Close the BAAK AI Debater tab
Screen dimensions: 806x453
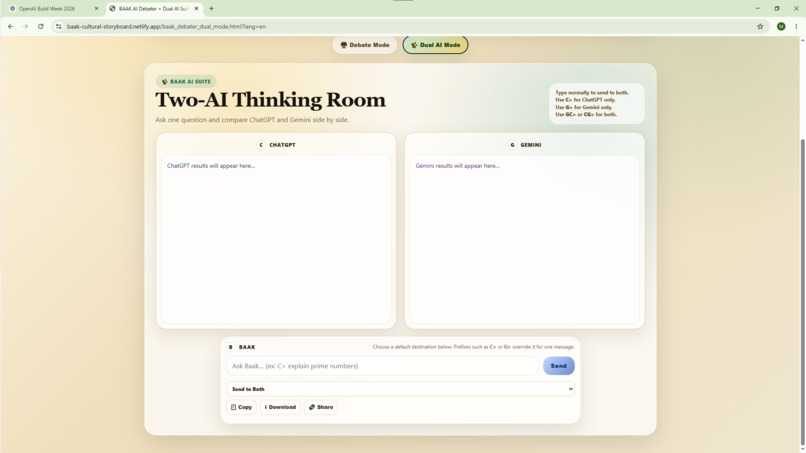[196, 8]
